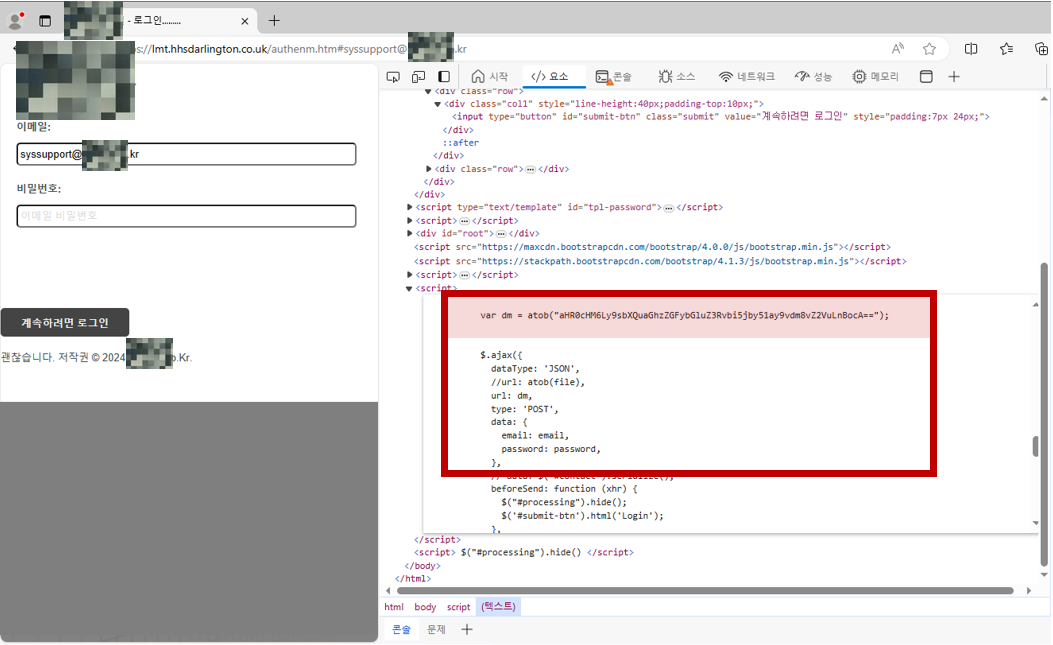Collapse the div class="col1" node
This screenshot has width=1053, height=645.
pyautogui.click(x=438, y=104)
